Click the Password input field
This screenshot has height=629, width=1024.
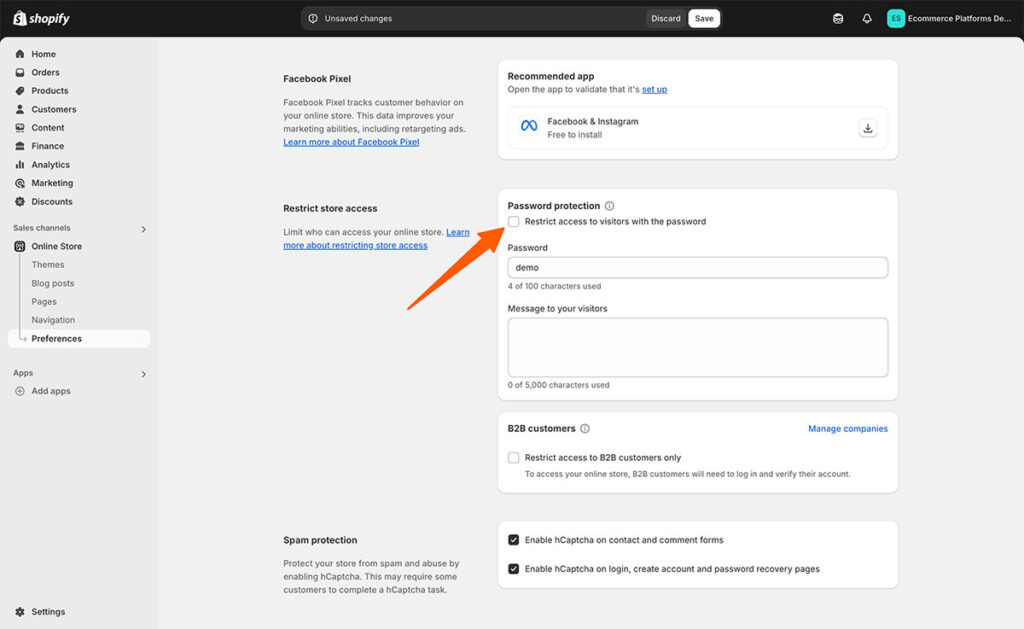coord(697,268)
